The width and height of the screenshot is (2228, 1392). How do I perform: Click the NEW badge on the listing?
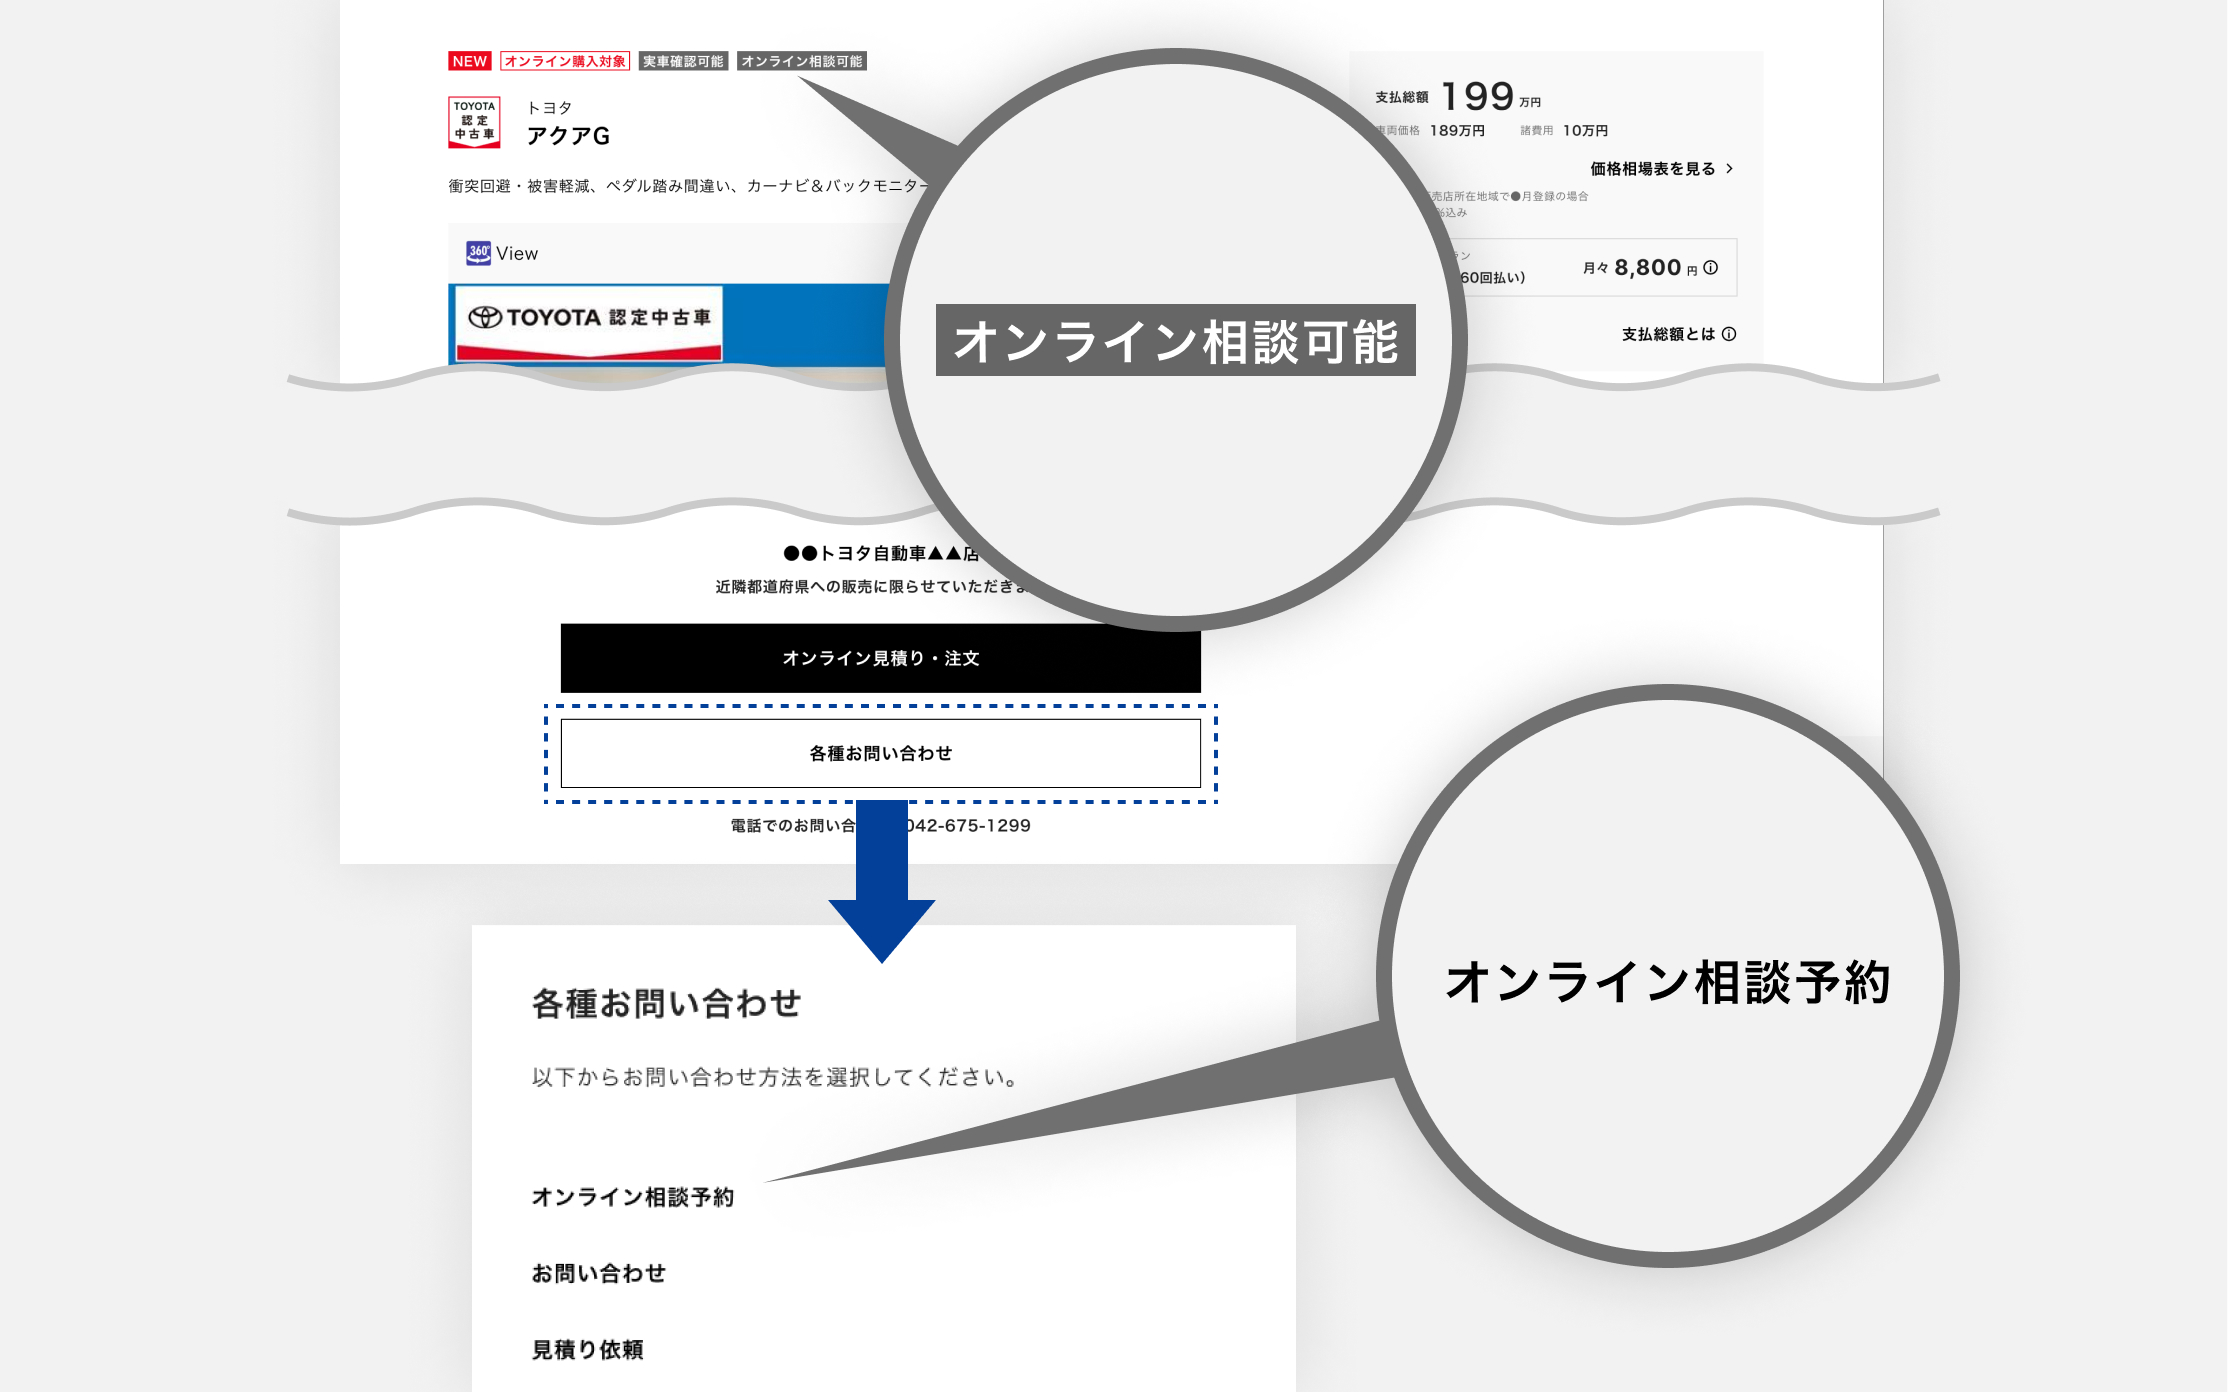point(470,61)
